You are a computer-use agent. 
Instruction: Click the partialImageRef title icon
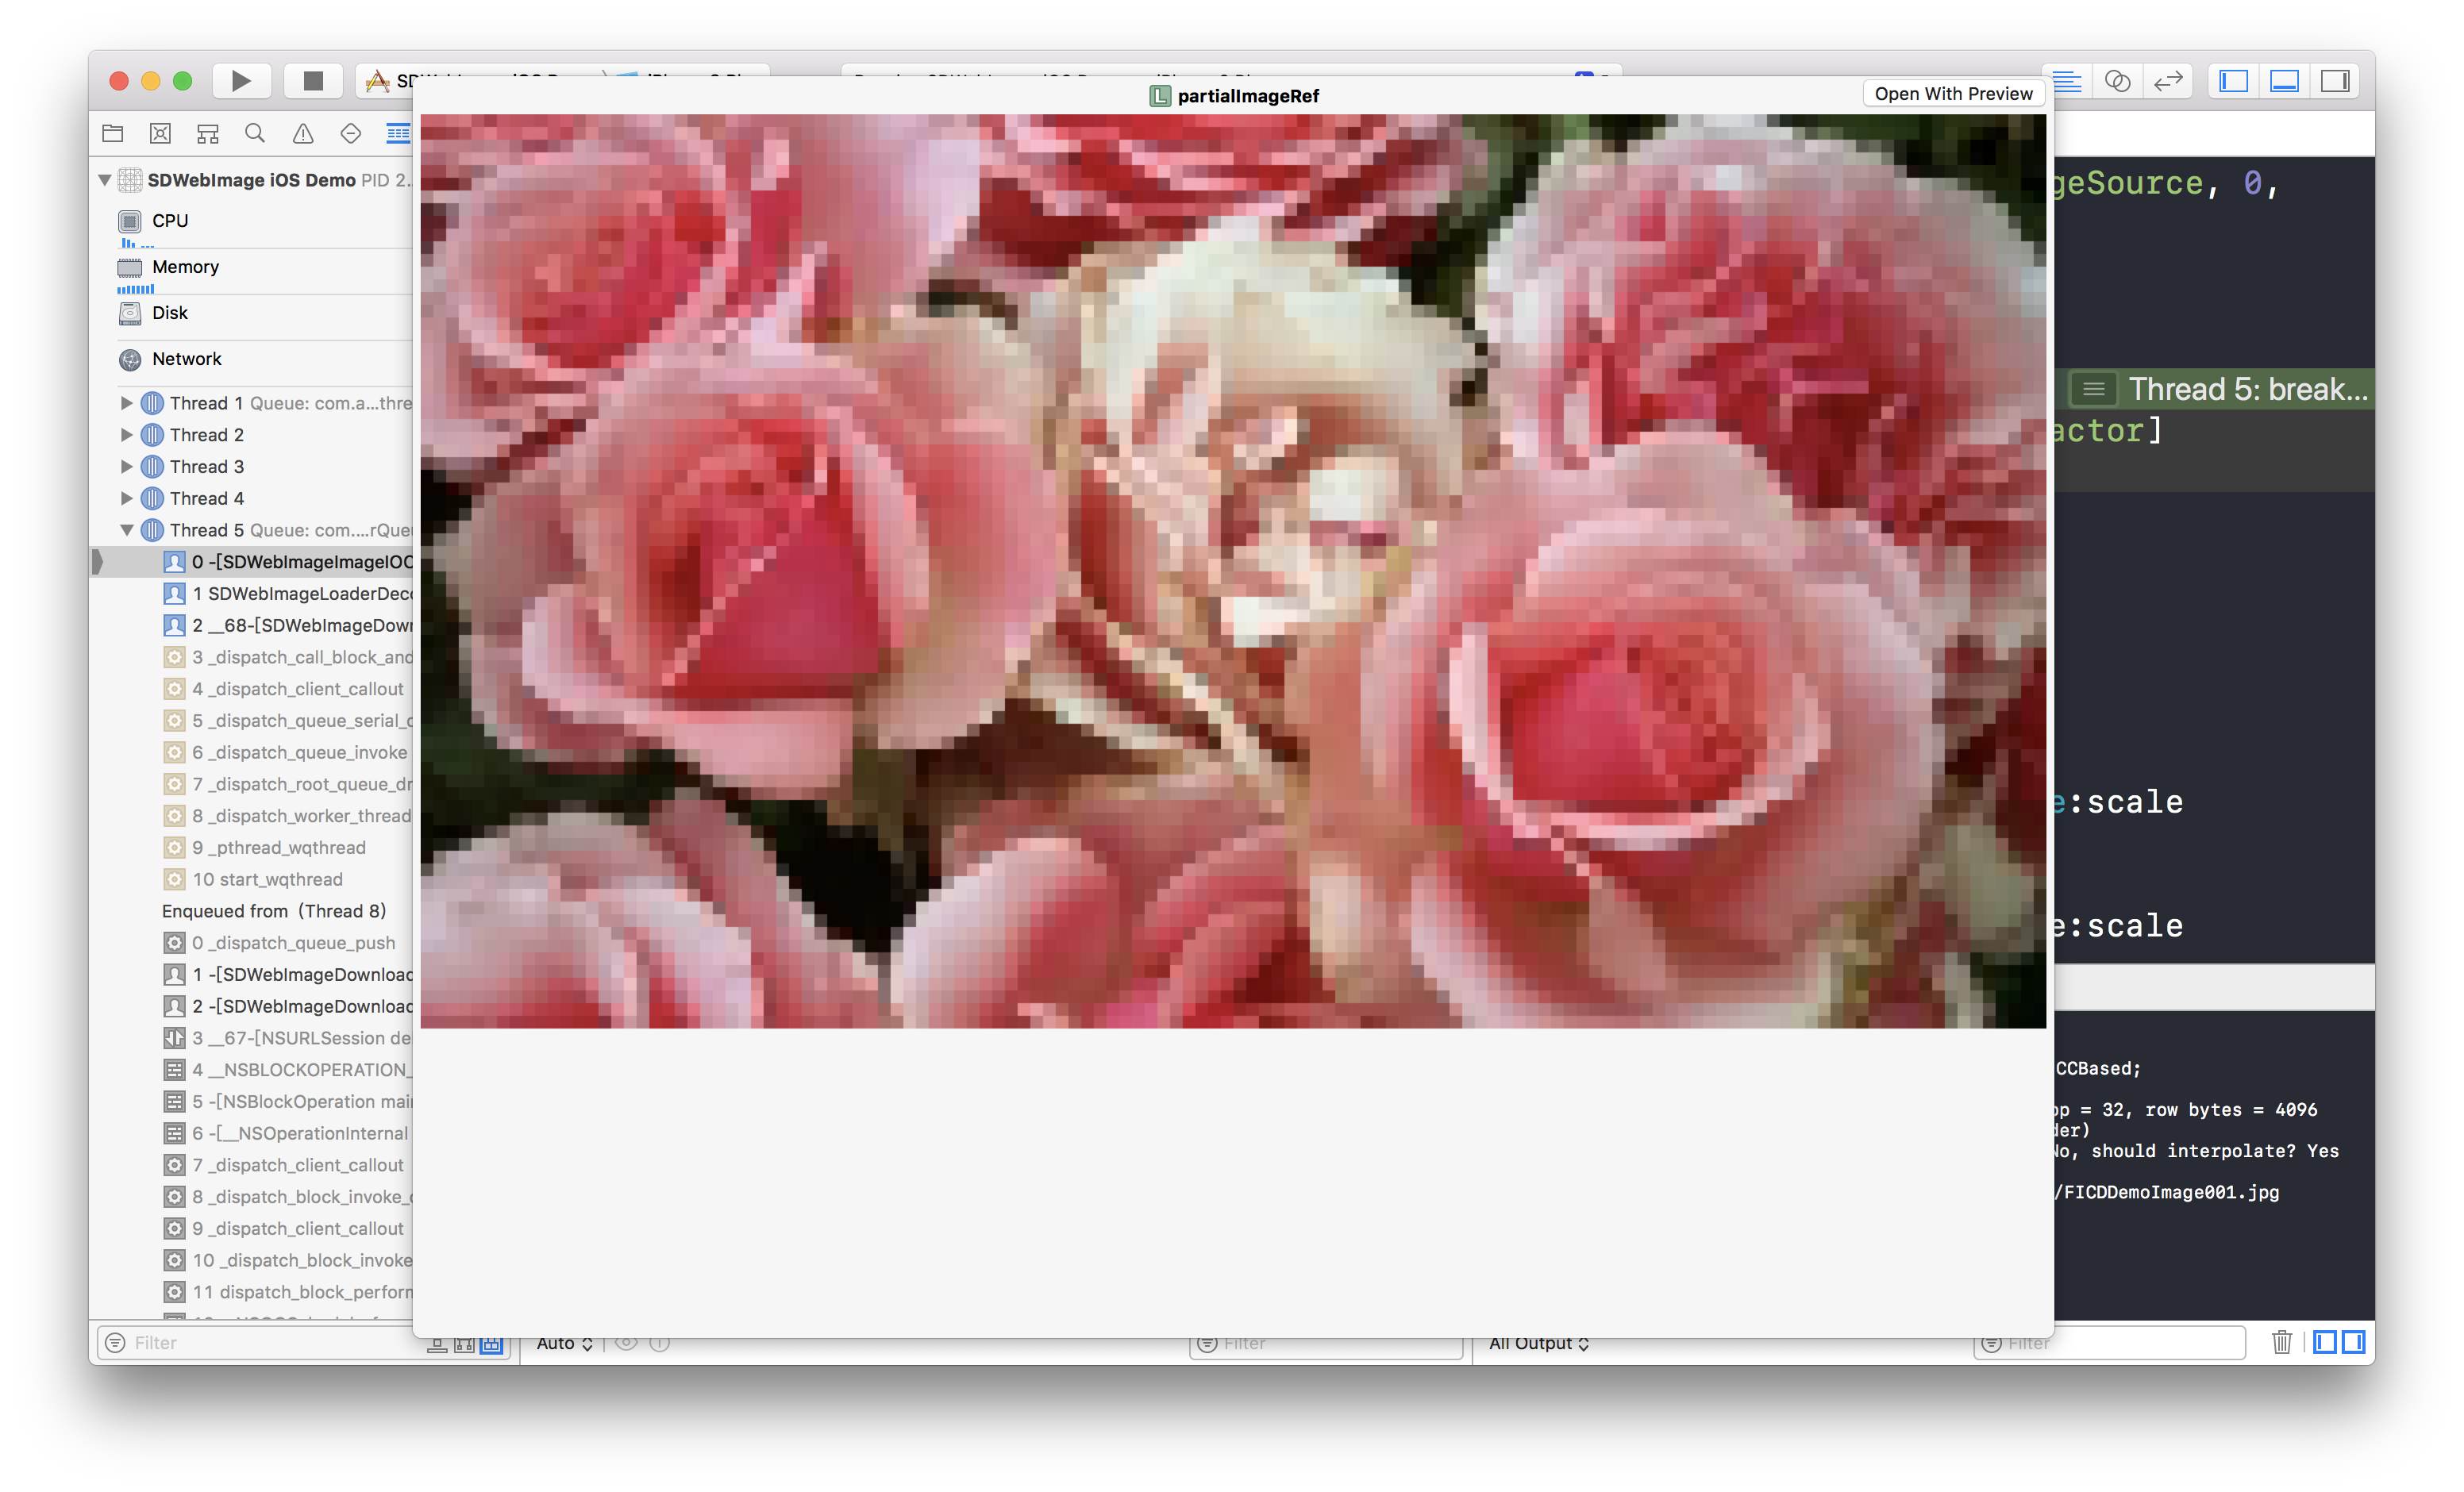[x=1160, y=96]
